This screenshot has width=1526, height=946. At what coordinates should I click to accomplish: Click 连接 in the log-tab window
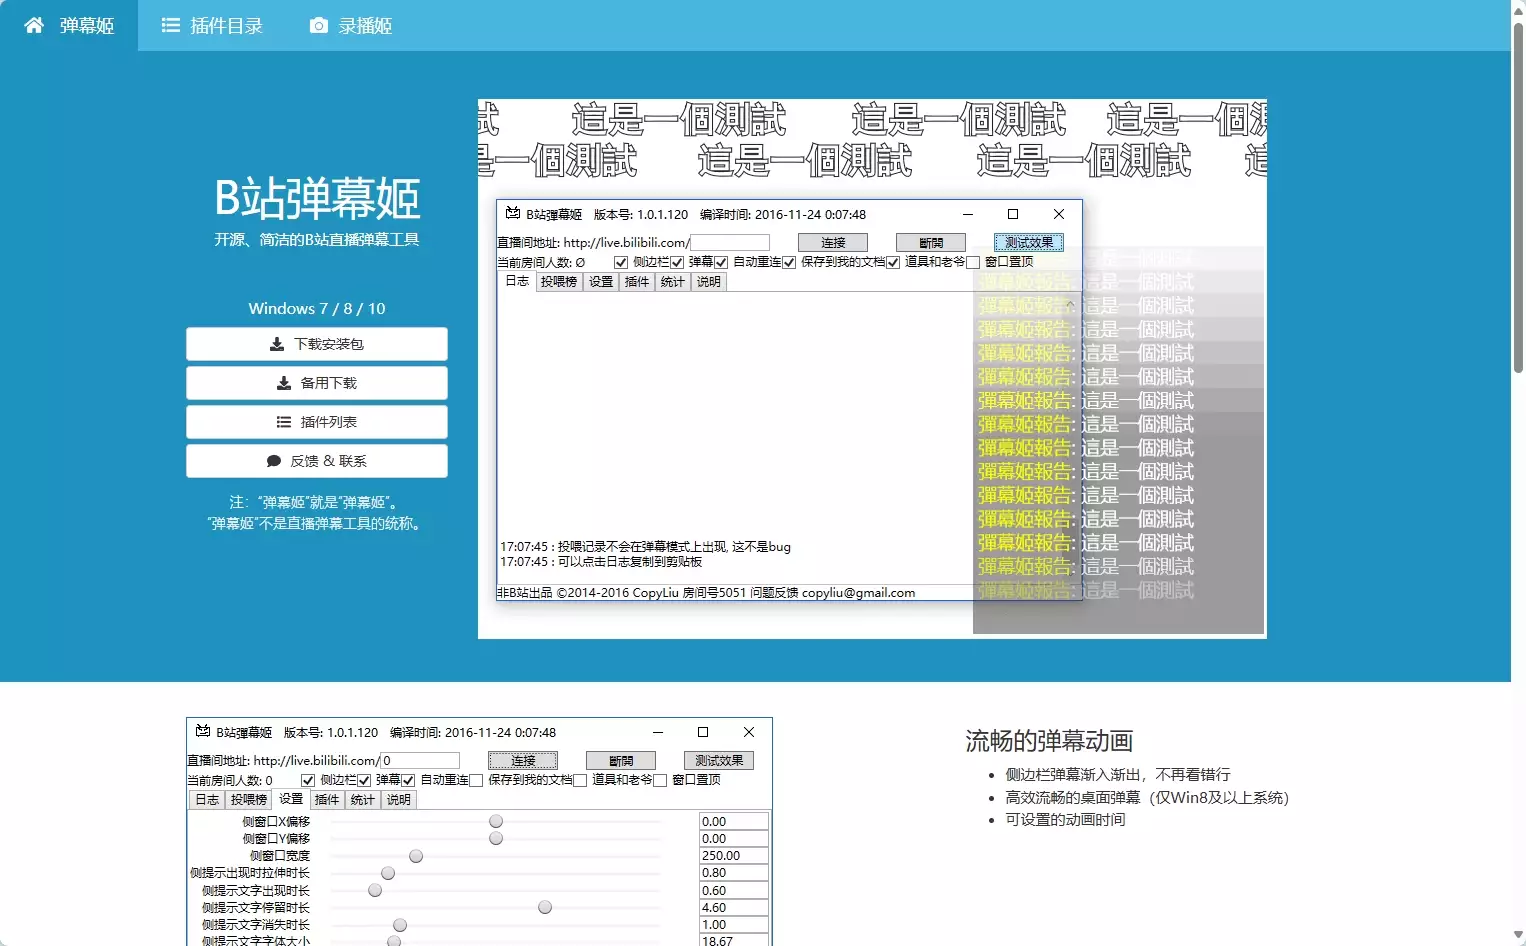pyautogui.click(x=833, y=242)
